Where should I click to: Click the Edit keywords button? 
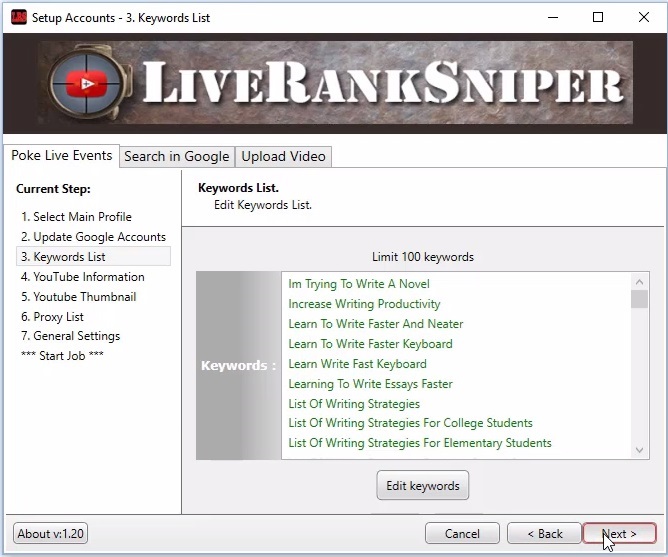423,485
